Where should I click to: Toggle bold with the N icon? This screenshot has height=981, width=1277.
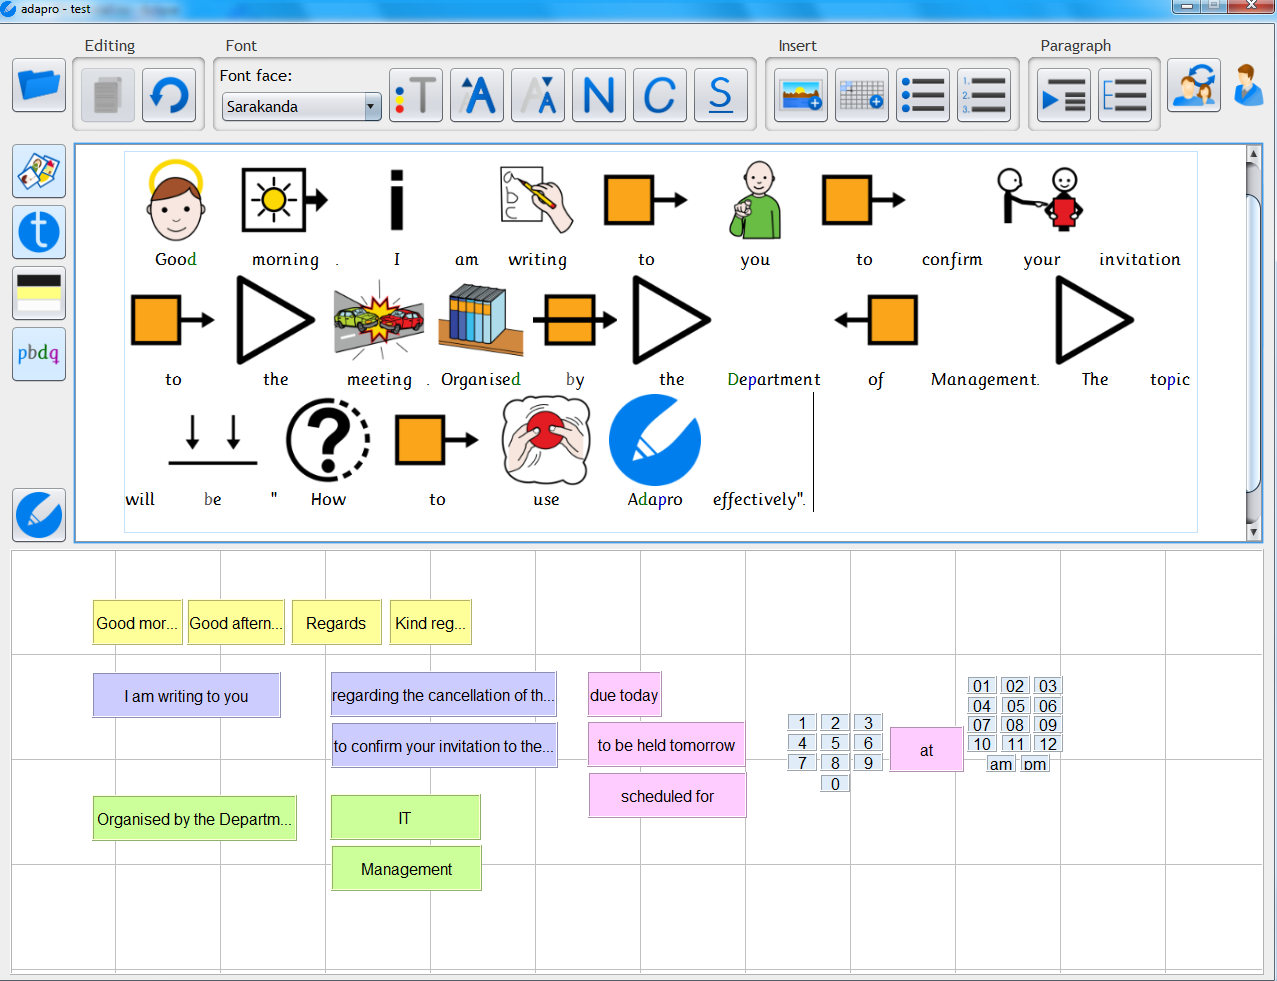tap(599, 96)
